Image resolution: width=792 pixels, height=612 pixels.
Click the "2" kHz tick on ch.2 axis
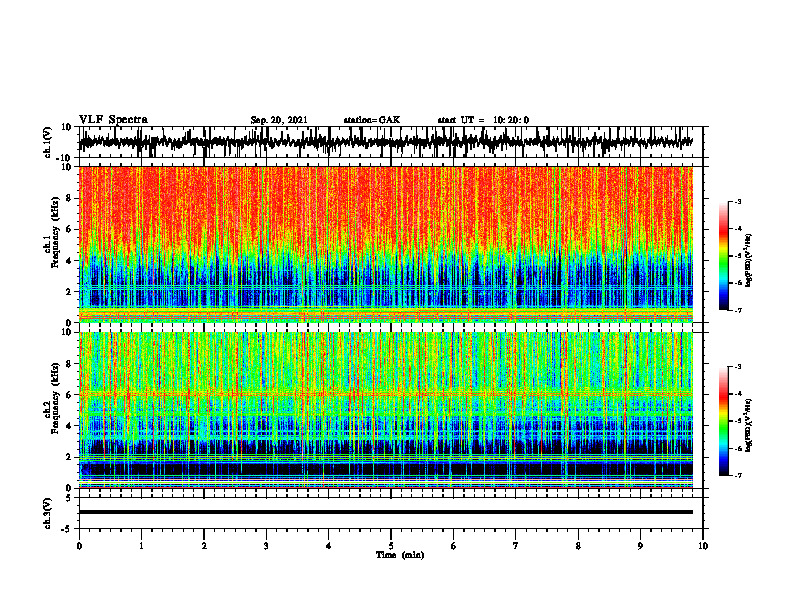click(x=69, y=457)
